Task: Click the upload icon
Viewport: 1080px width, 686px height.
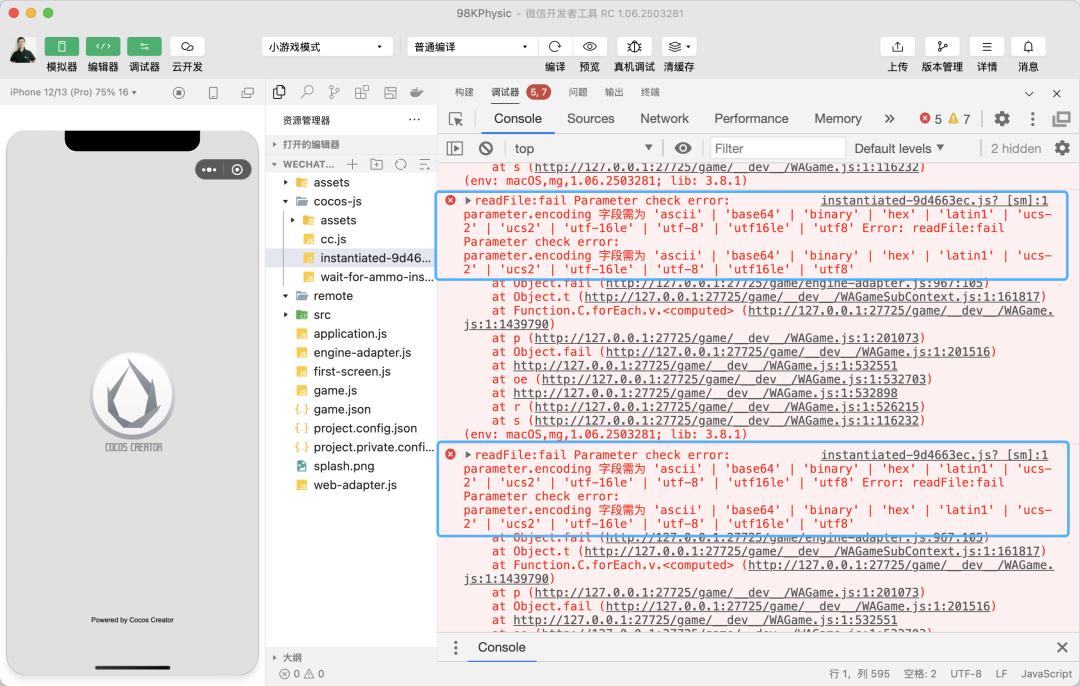Action: 897,46
